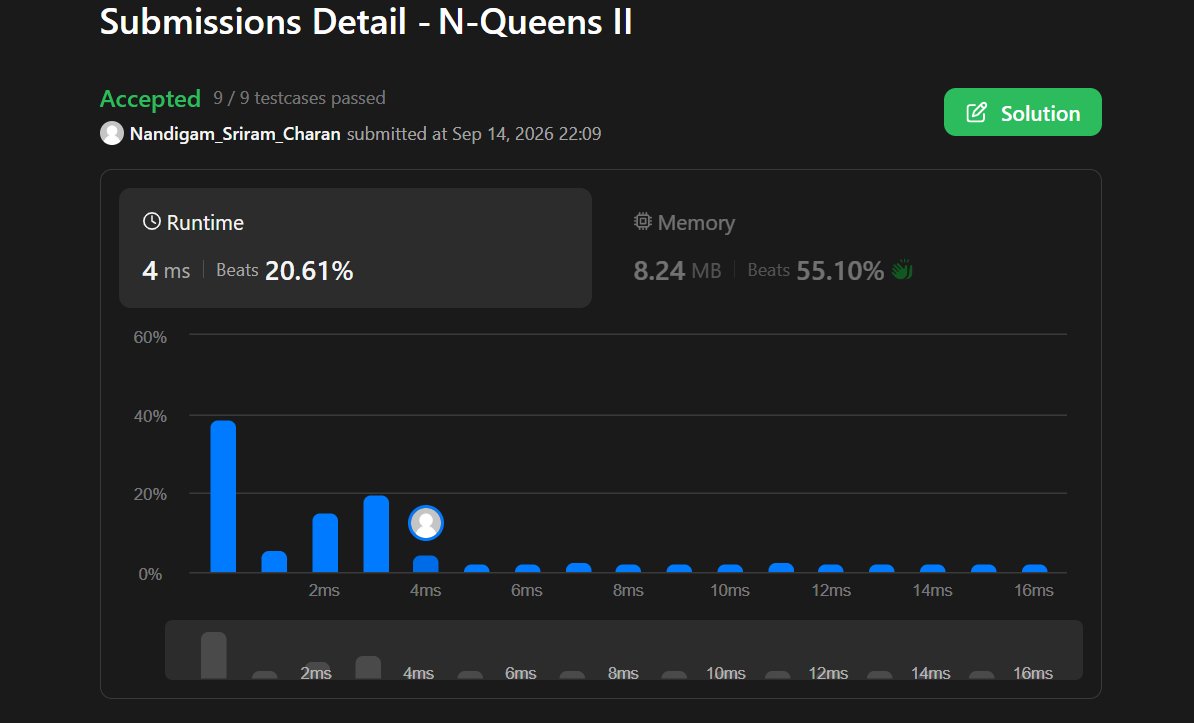The height and width of the screenshot is (723, 1194).
Task: Click the tallest blue bar in the runtime chart
Action: click(x=223, y=496)
